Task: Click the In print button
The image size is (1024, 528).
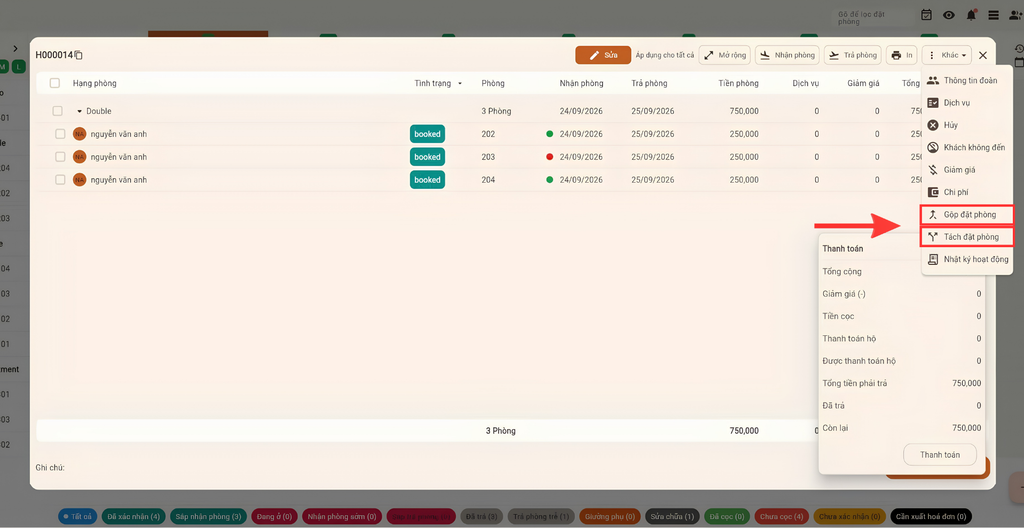Action: click(x=902, y=55)
